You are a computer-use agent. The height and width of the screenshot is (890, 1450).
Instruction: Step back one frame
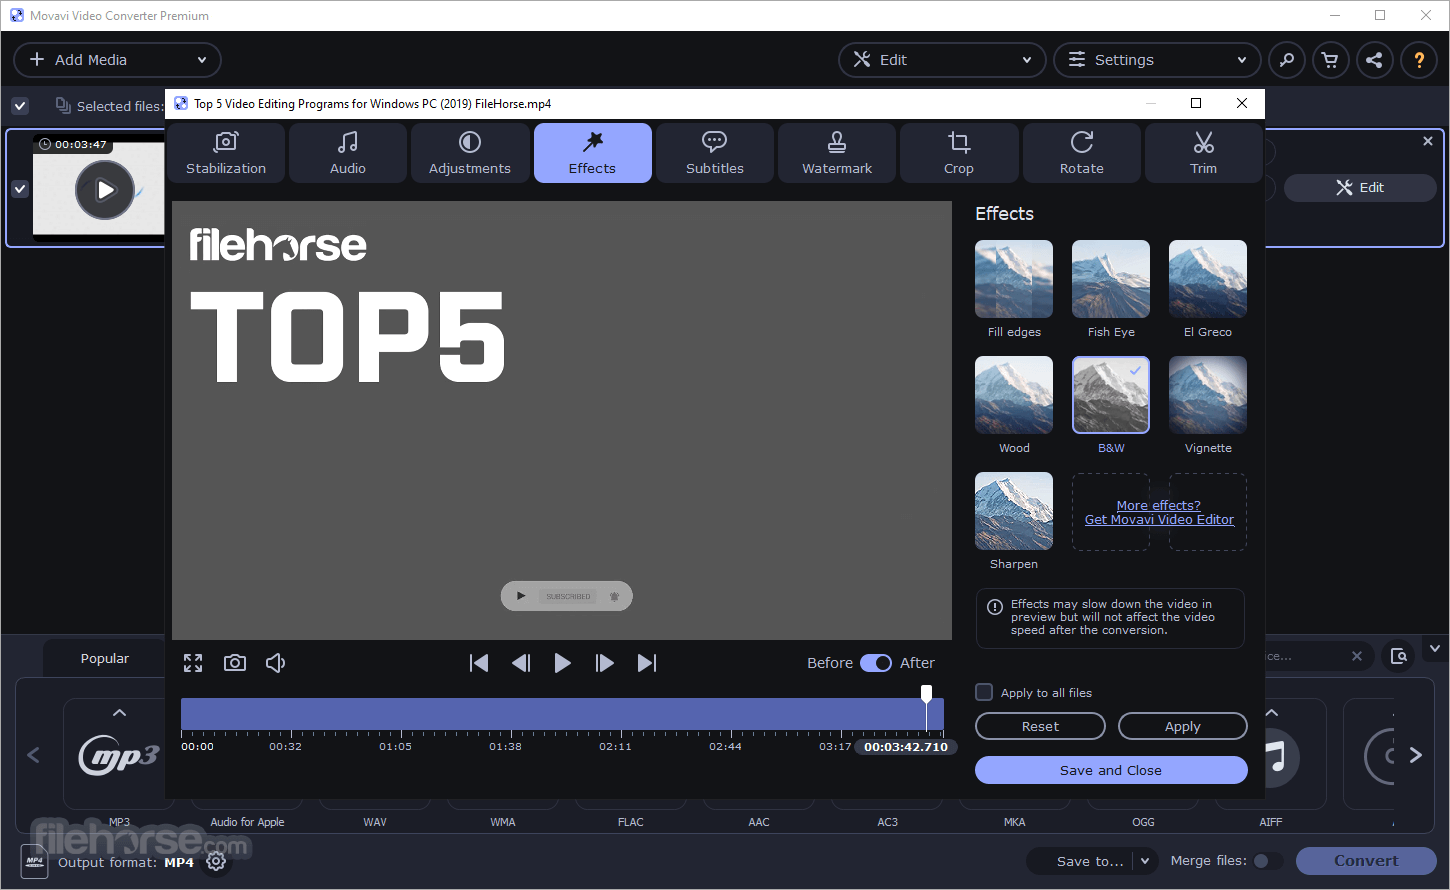521,663
